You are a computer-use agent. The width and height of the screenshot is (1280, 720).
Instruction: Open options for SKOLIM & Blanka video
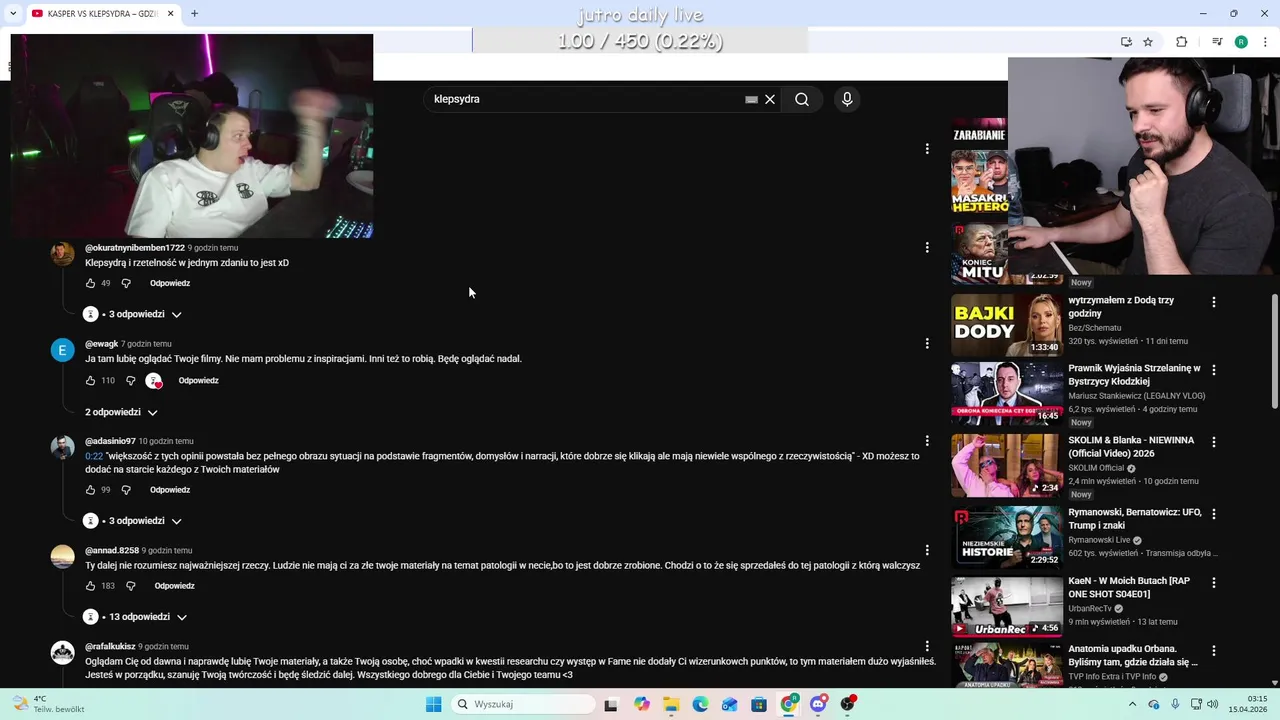click(1214, 442)
